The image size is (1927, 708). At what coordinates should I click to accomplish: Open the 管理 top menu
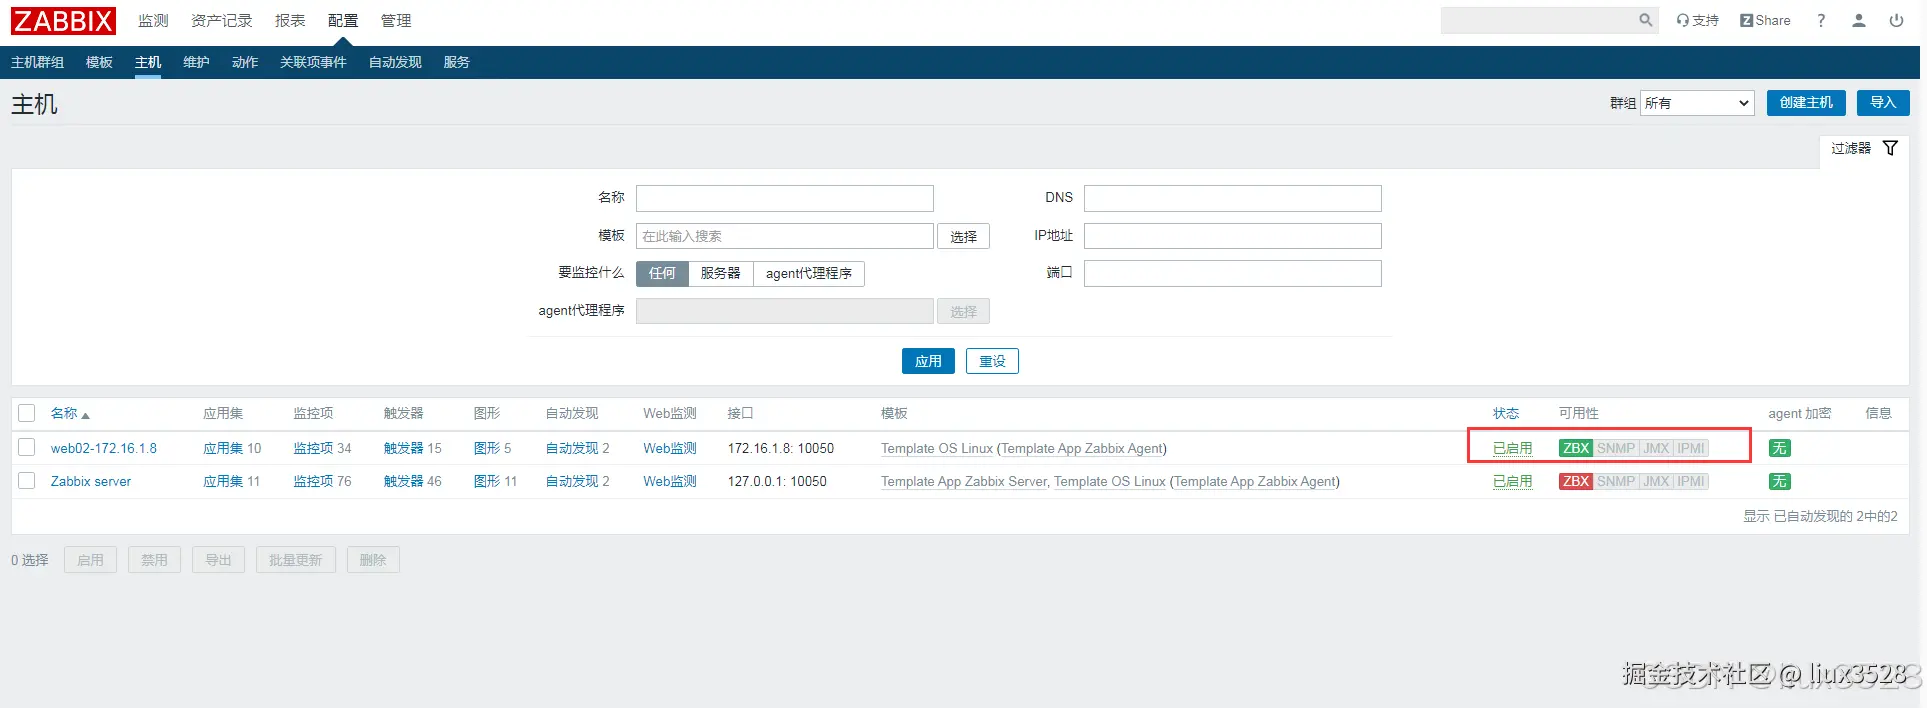pyautogui.click(x=396, y=20)
